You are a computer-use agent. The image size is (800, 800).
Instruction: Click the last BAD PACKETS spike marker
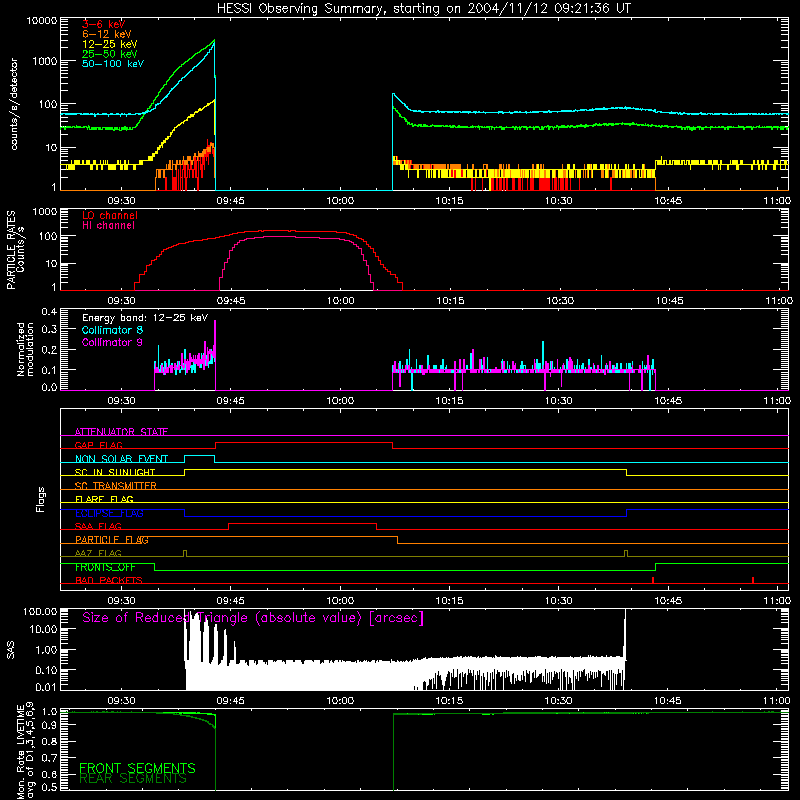pyautogui.click(x=753, y=580)
